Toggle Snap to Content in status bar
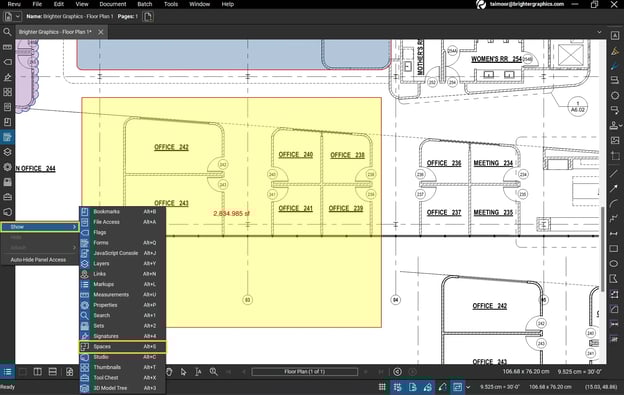 click(412, 387)
